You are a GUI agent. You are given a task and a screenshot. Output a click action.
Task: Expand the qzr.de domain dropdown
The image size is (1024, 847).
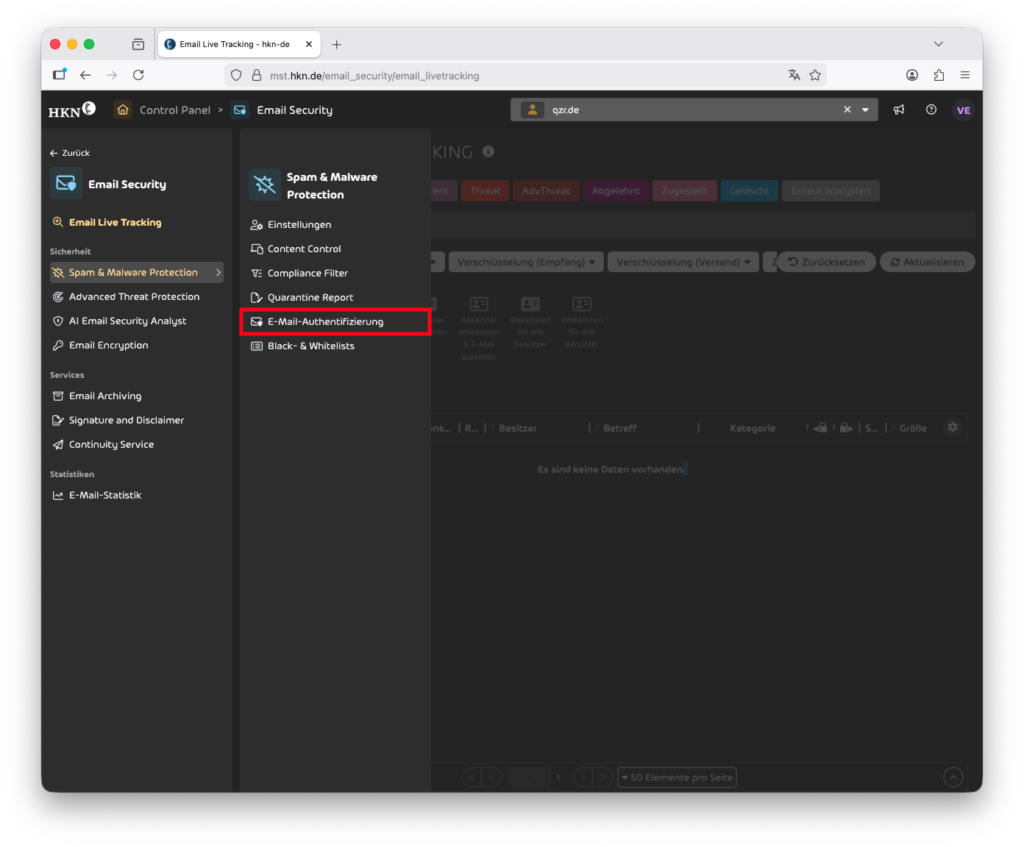(865, 110)
